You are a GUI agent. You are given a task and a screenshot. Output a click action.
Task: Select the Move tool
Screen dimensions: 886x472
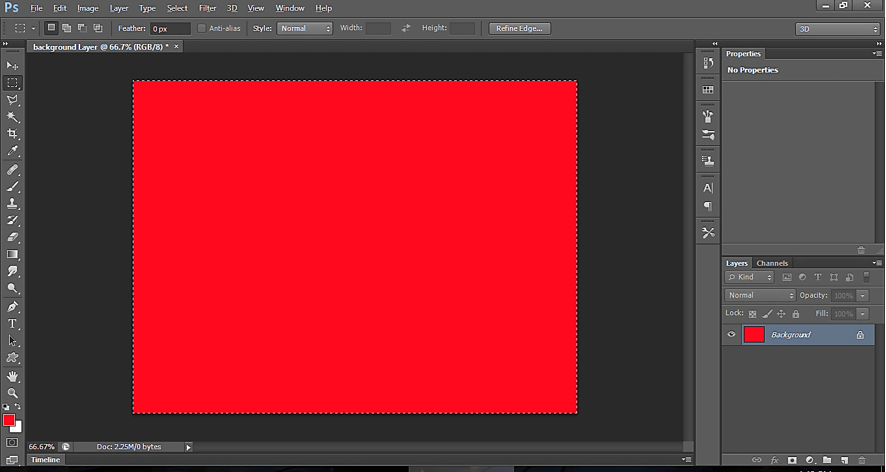coord(12,66)
